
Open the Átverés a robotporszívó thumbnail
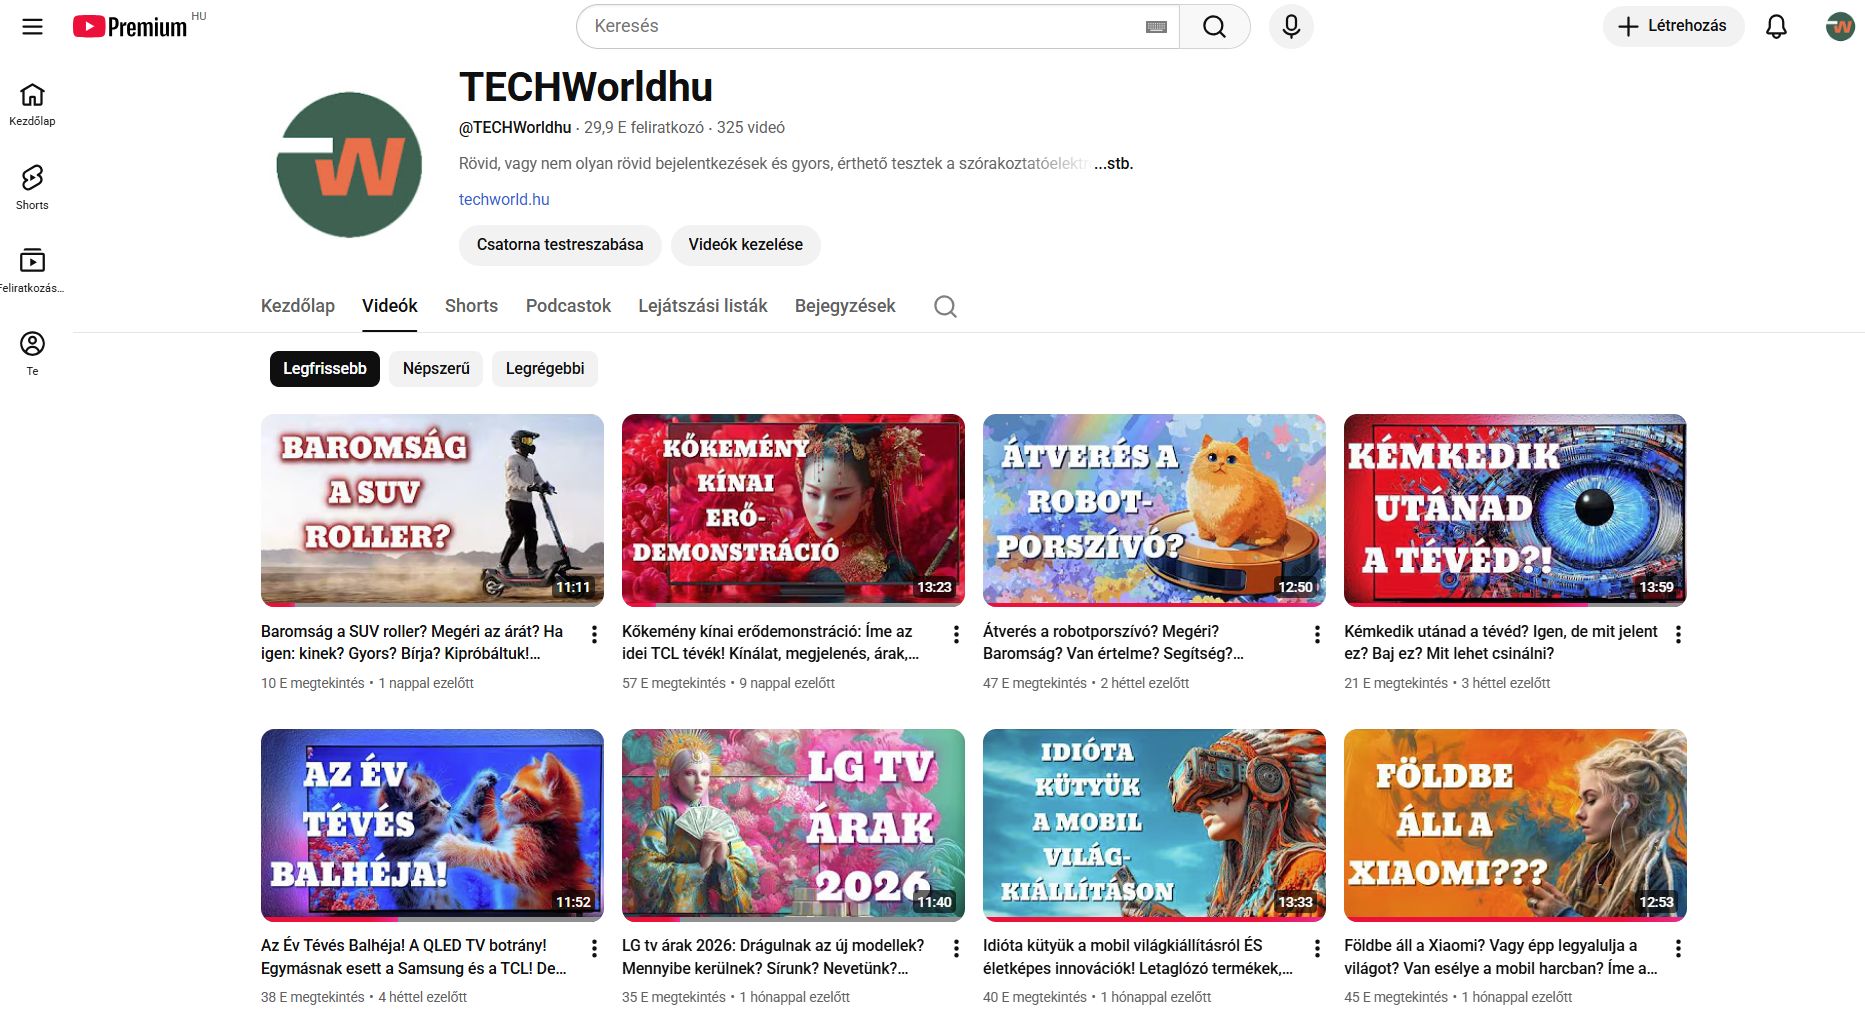pos(1154,510)
